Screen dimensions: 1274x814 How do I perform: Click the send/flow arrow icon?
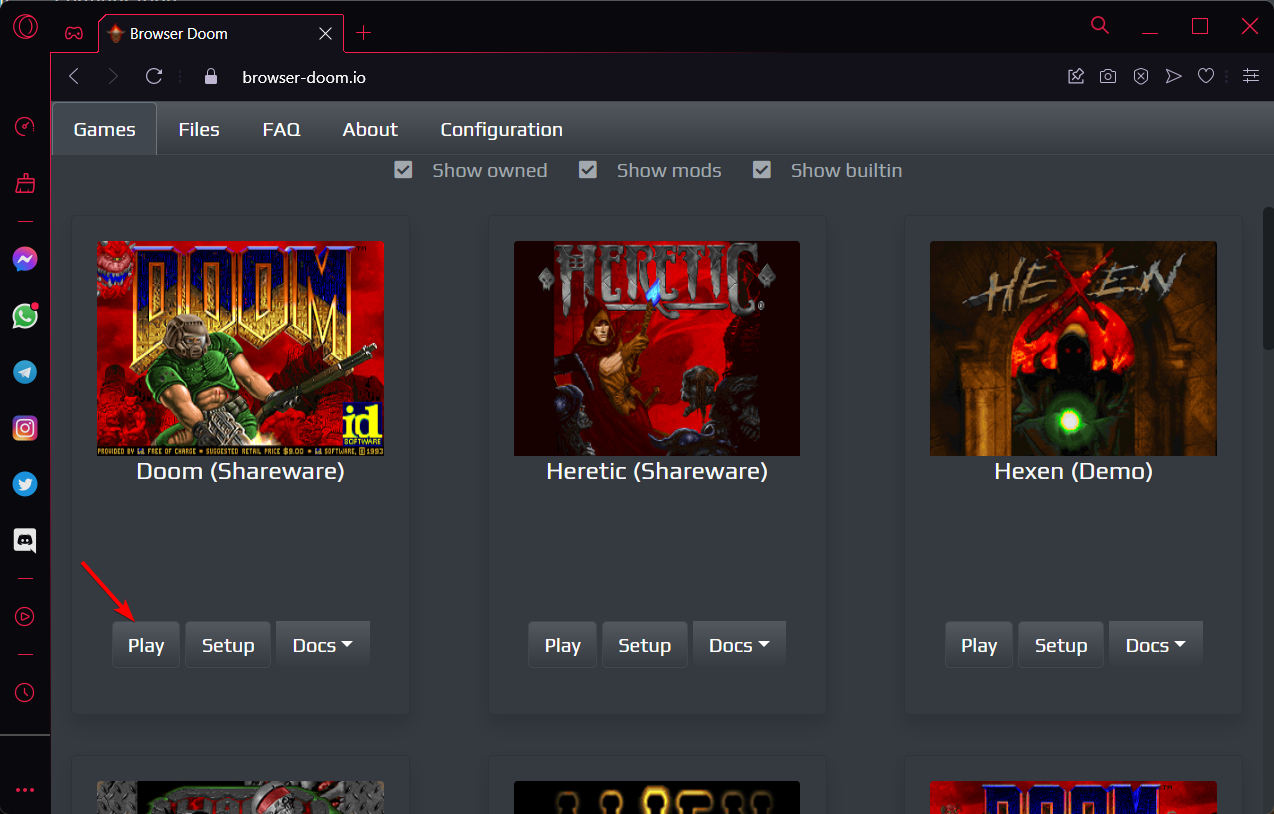1174,76
